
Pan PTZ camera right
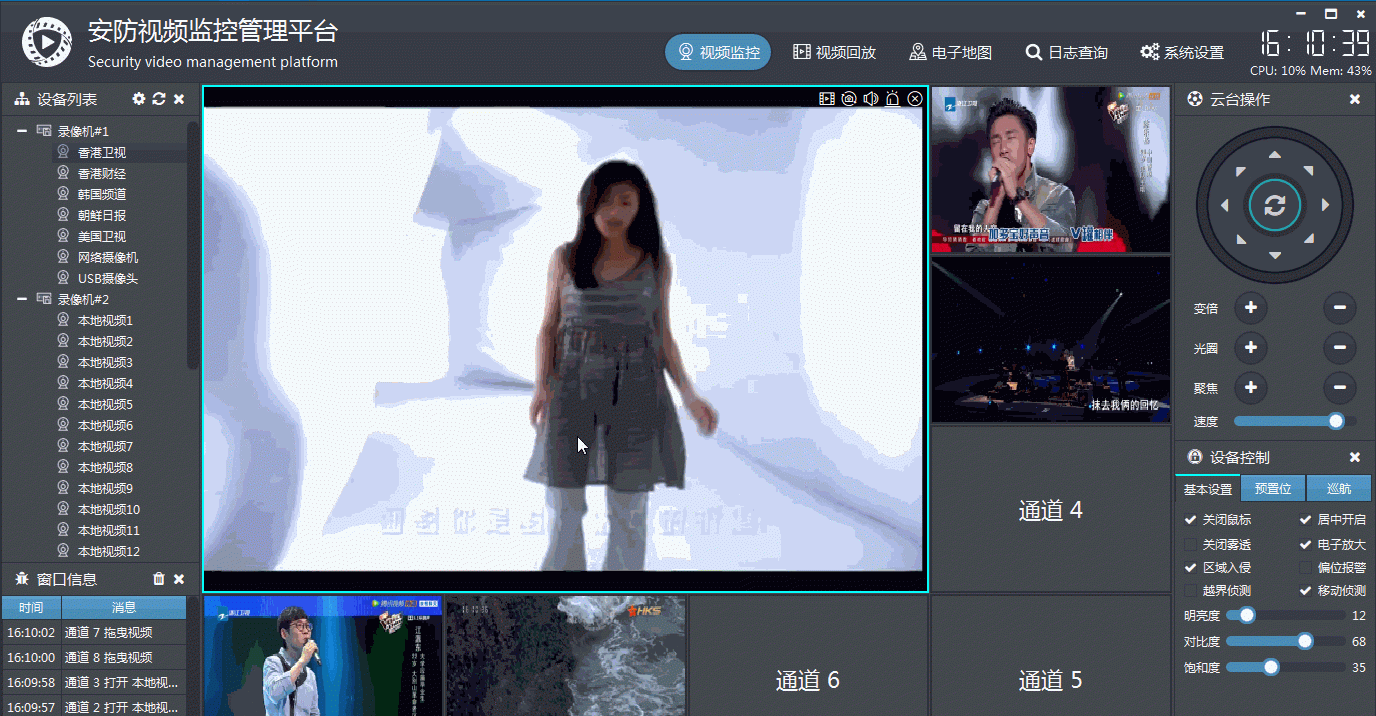point(1326,205)
